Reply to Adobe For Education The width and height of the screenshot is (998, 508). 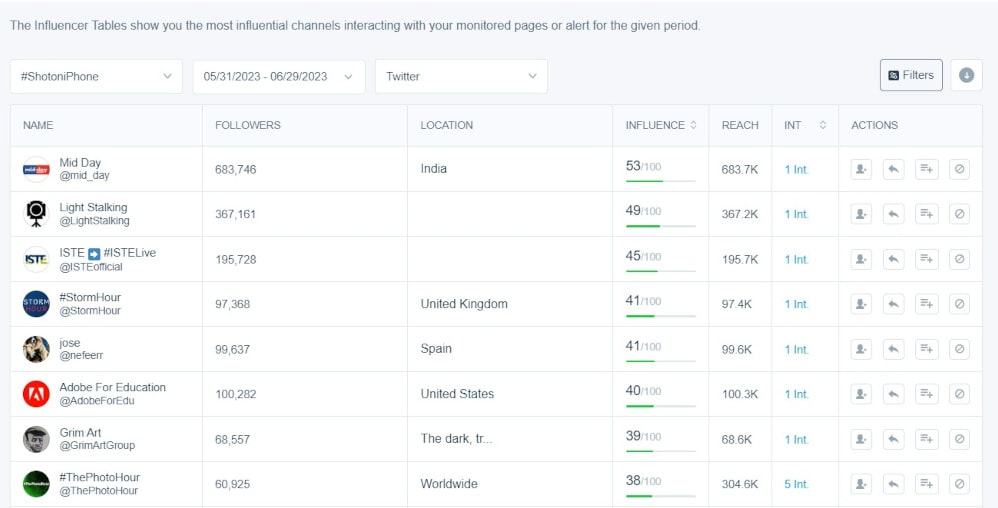(894, 394)
